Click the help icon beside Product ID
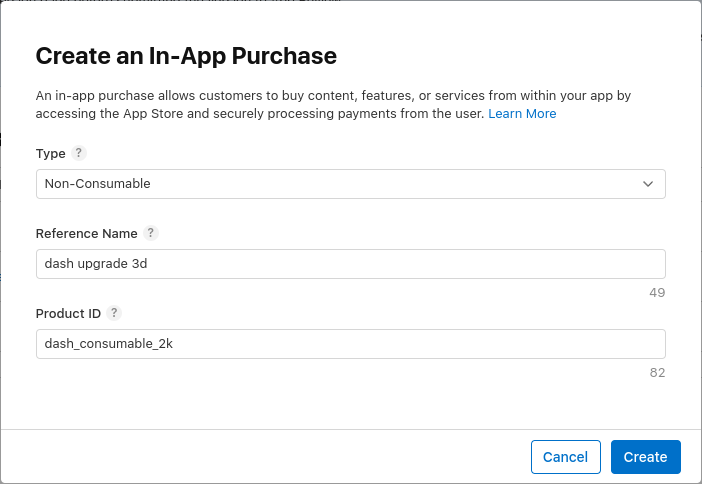This screenshot has width=702, height=484. point(114,313)
